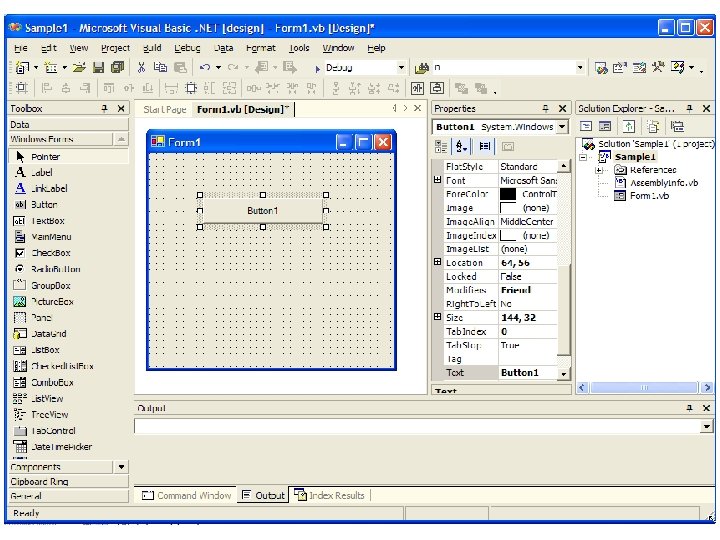Open the Clipboard Ring section of Toolbox
The height and width of the screenshot is (540, 720).
pos(68,482)
